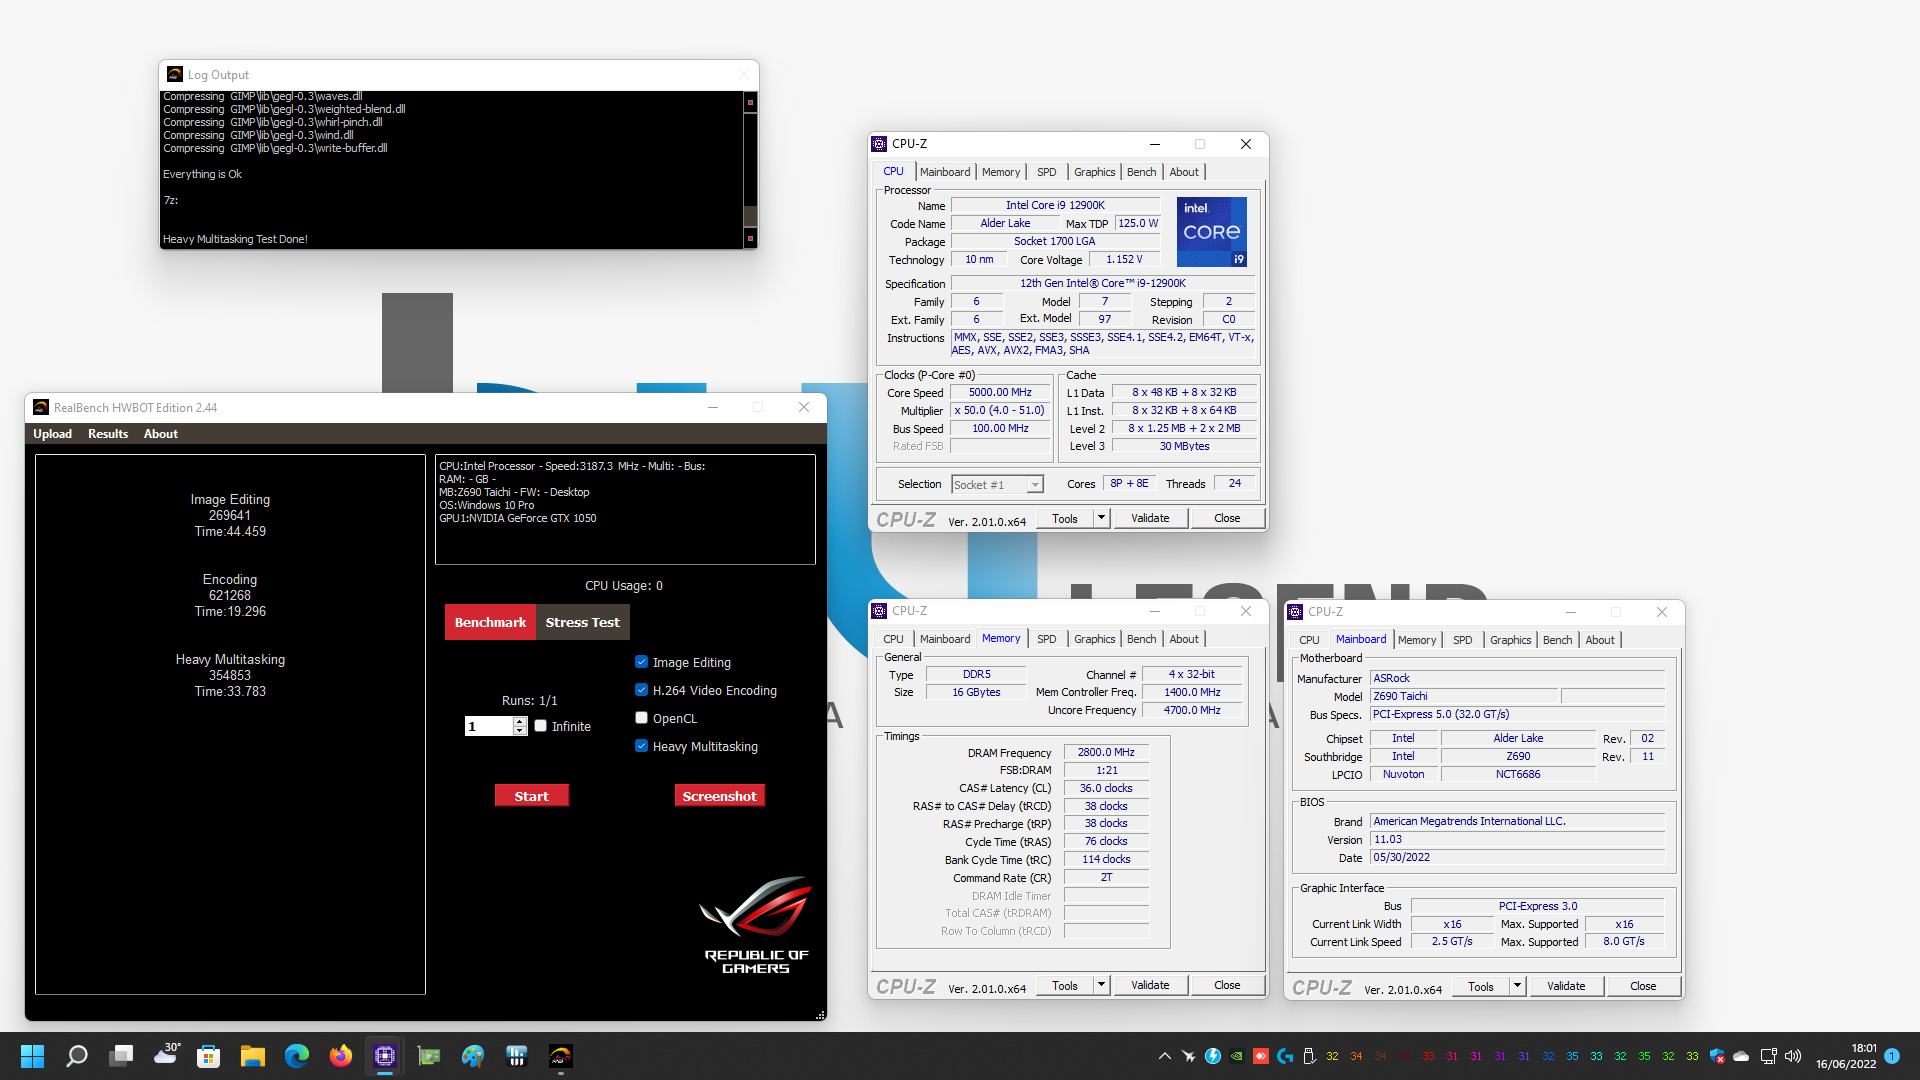Screen dimensions: 1920x1080
Task: Click the safely remove USB tray icon
Action: [1309, 1056]
